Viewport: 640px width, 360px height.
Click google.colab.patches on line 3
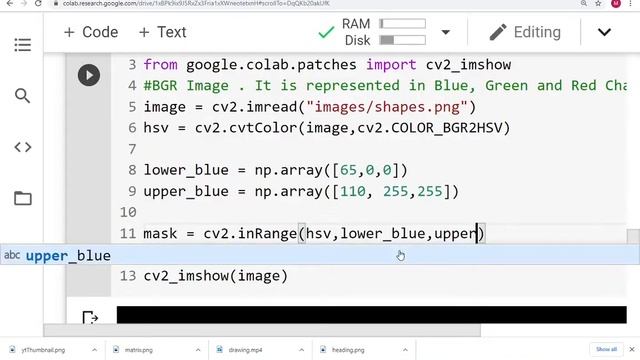(271, 65)
